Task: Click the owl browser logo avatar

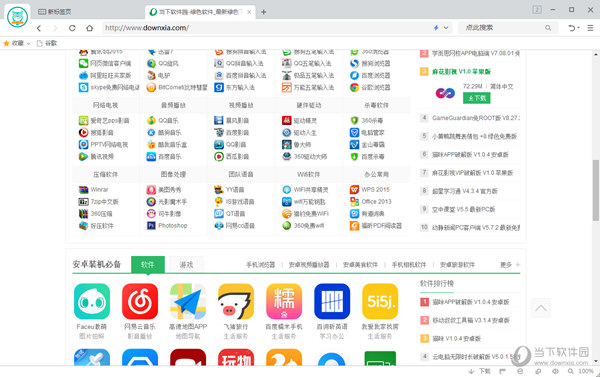Action: (18, 17)
